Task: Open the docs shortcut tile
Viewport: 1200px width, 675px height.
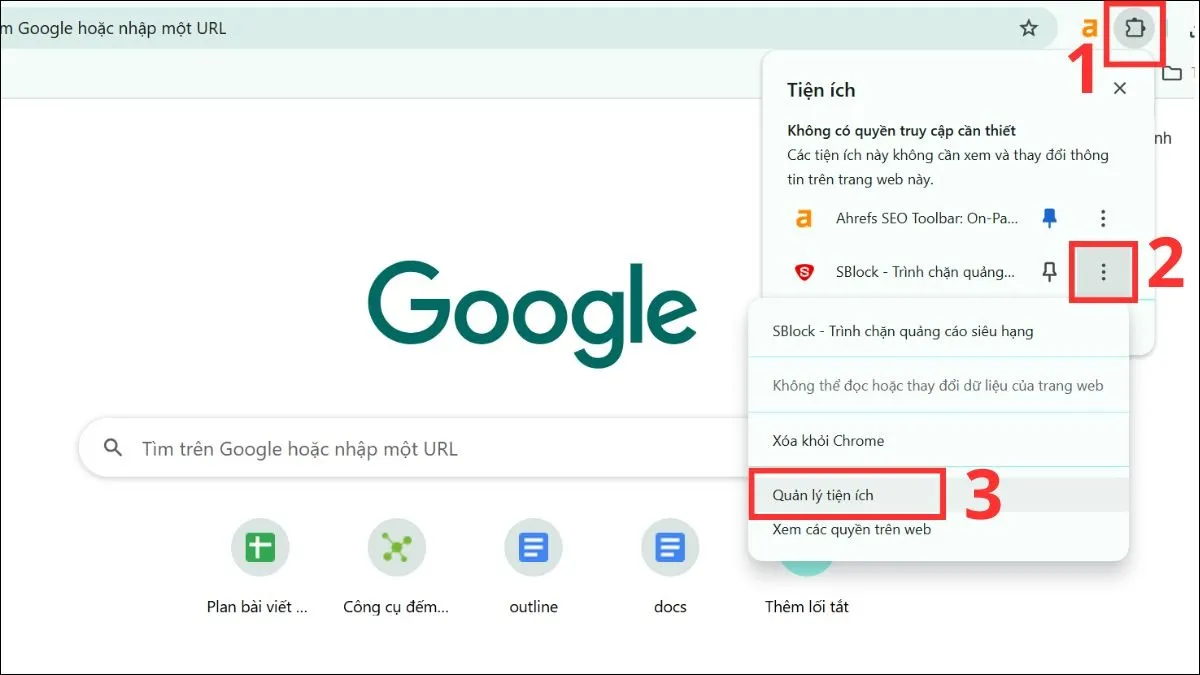Action: [670, 548]
